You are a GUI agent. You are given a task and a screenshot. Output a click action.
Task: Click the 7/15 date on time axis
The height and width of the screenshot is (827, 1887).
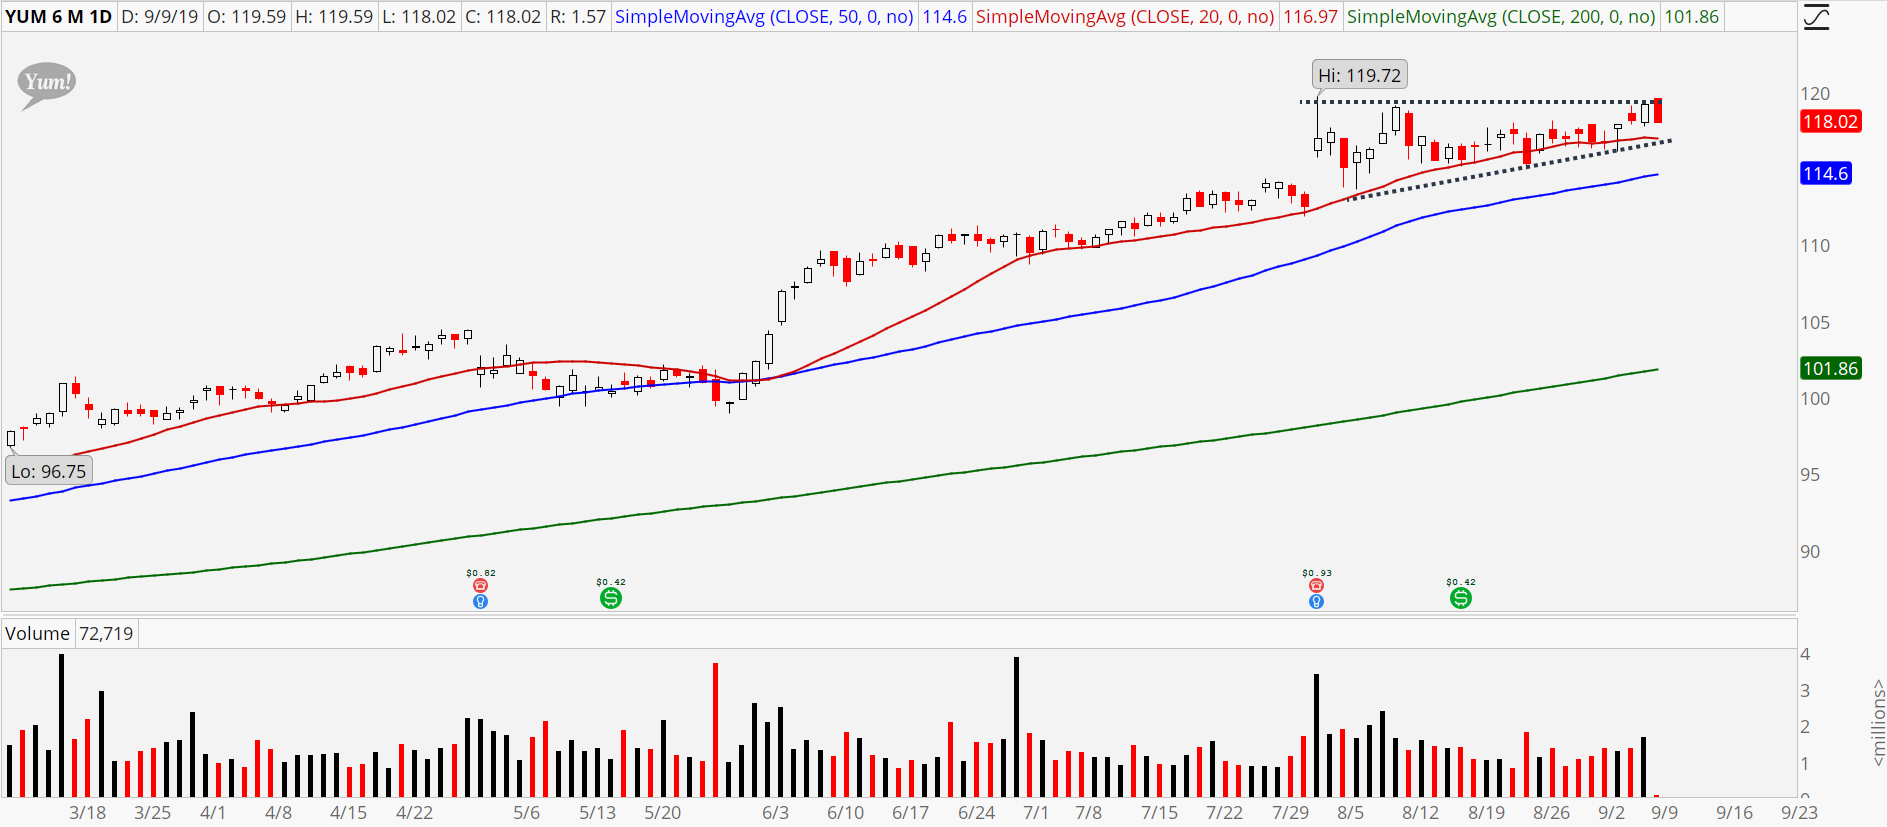tap(1160, 813)
